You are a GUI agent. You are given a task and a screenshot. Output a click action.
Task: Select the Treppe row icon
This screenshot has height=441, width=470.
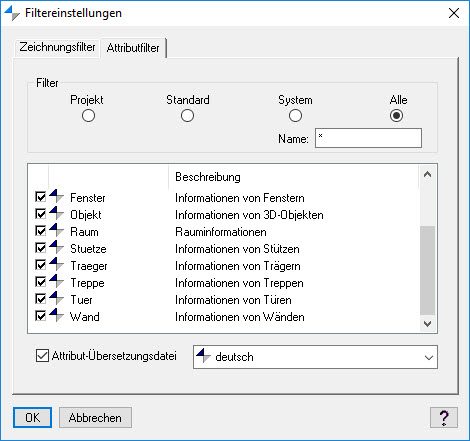(x=57, y=281)
